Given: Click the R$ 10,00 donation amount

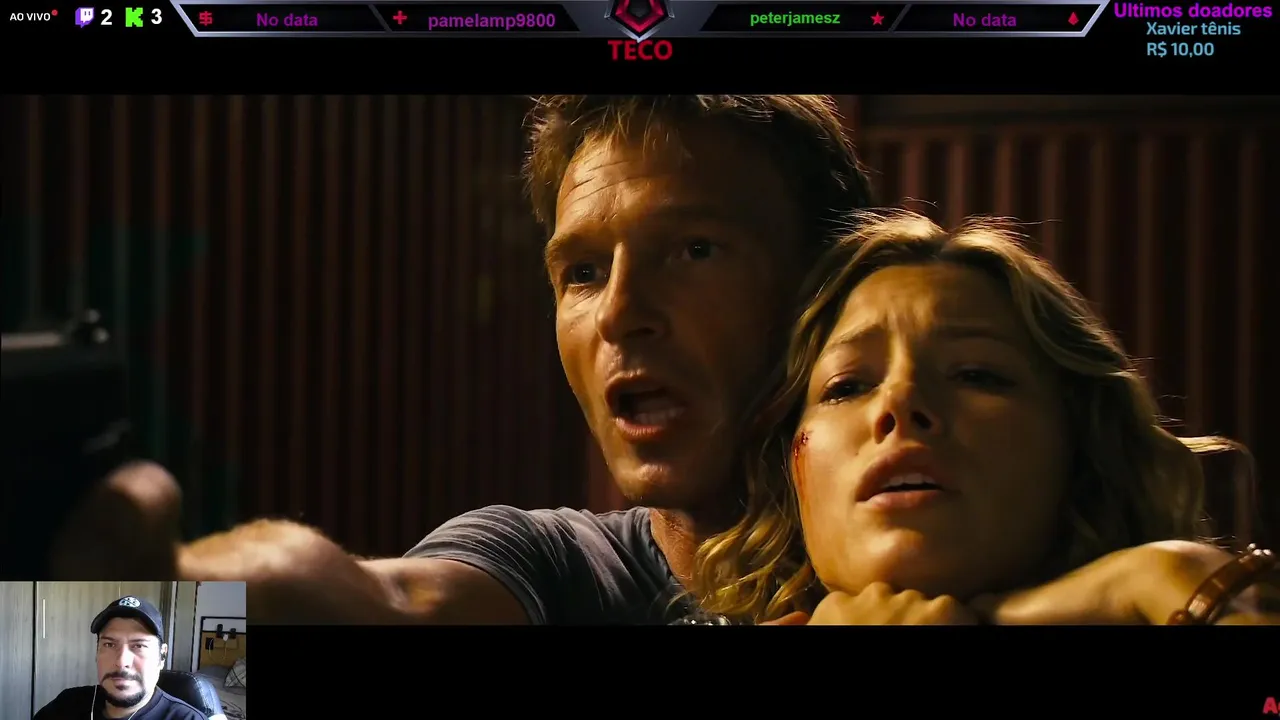Looking at the screenshot, I should tap(1180, 50).
